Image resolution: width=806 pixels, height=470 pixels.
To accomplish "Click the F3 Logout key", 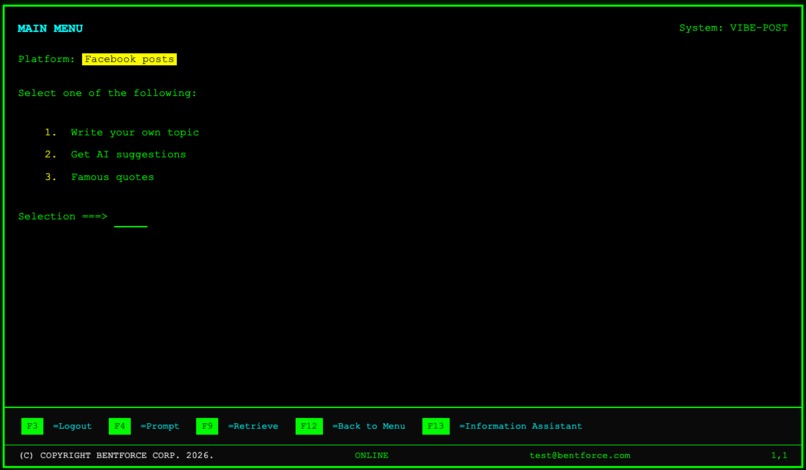I will tap(32, 426).
